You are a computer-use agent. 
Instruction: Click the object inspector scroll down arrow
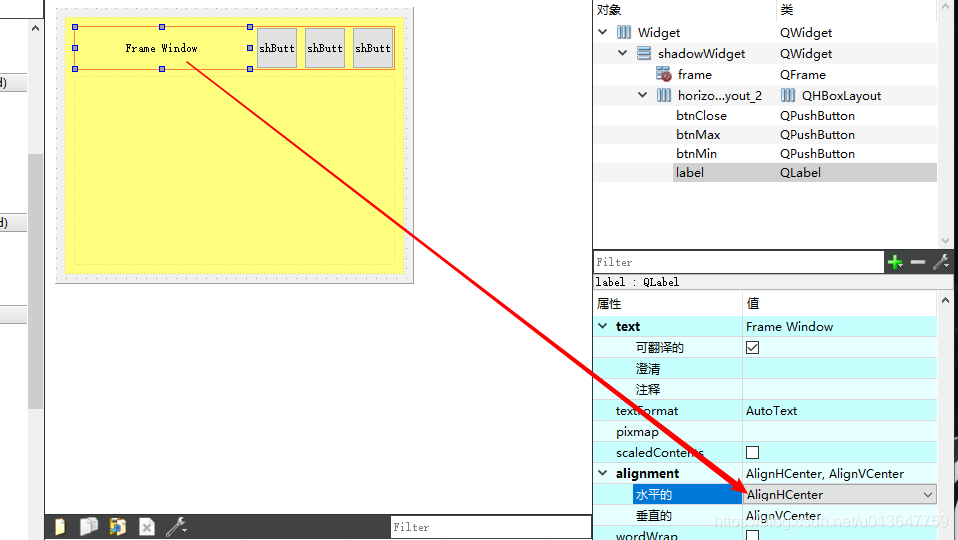[x=945, y=241]
